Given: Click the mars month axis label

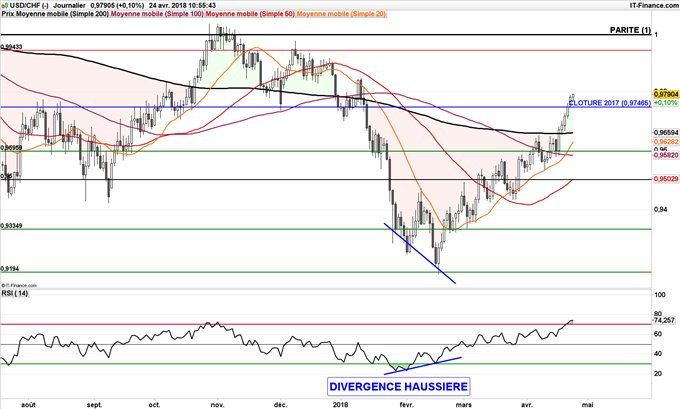Looking at the screenshot, I should [x=464, y=405].
